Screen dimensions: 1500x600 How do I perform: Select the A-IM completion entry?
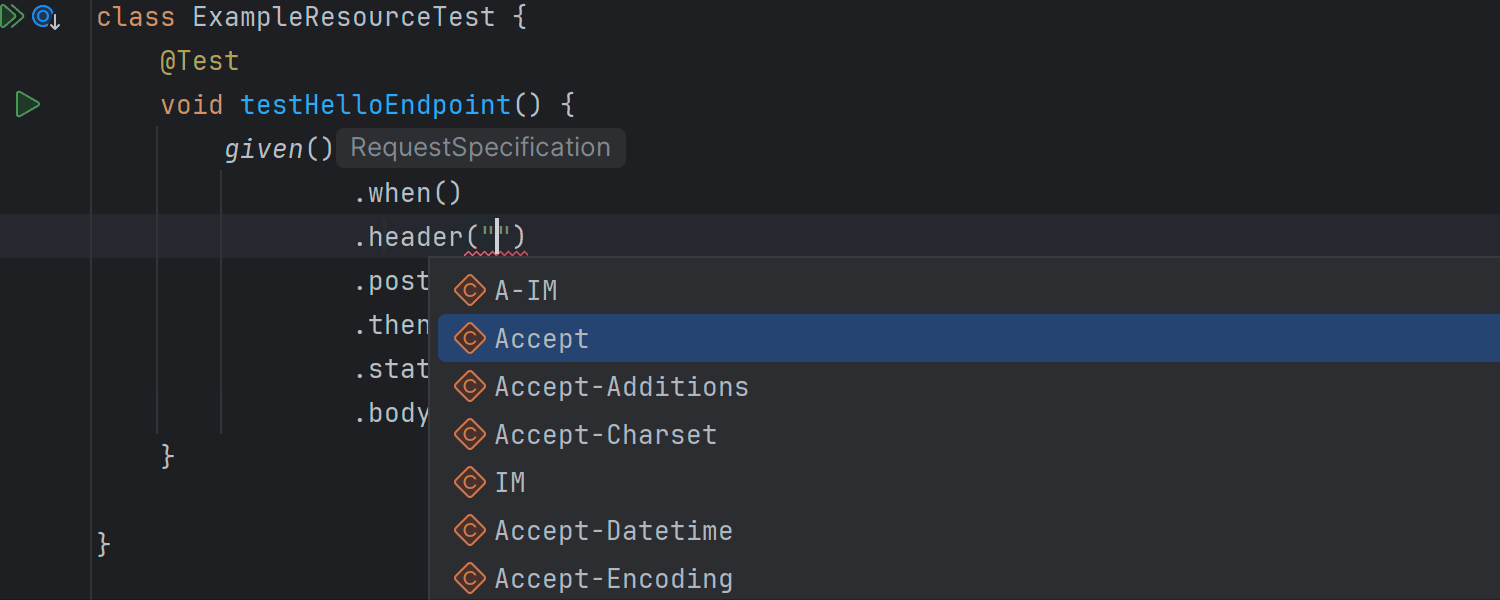(x=968, y=291)
